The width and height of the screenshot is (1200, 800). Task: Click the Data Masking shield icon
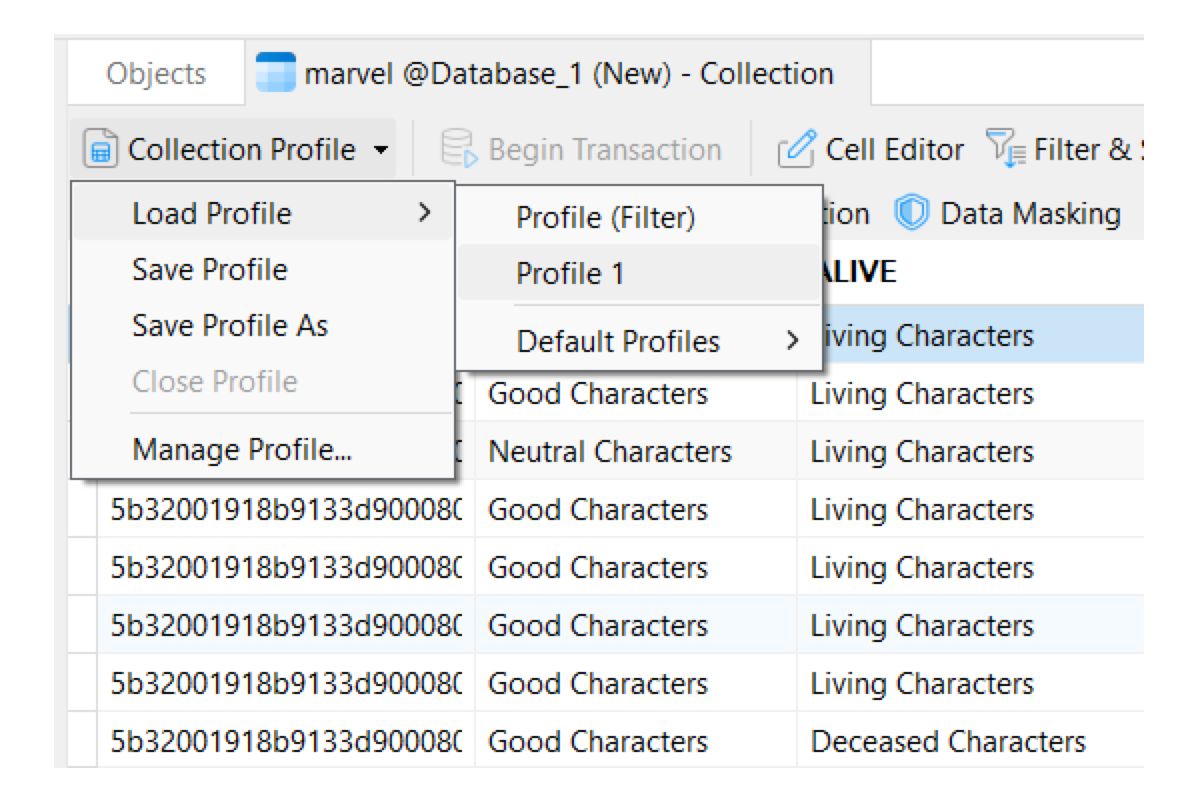[x=911, y=213]
